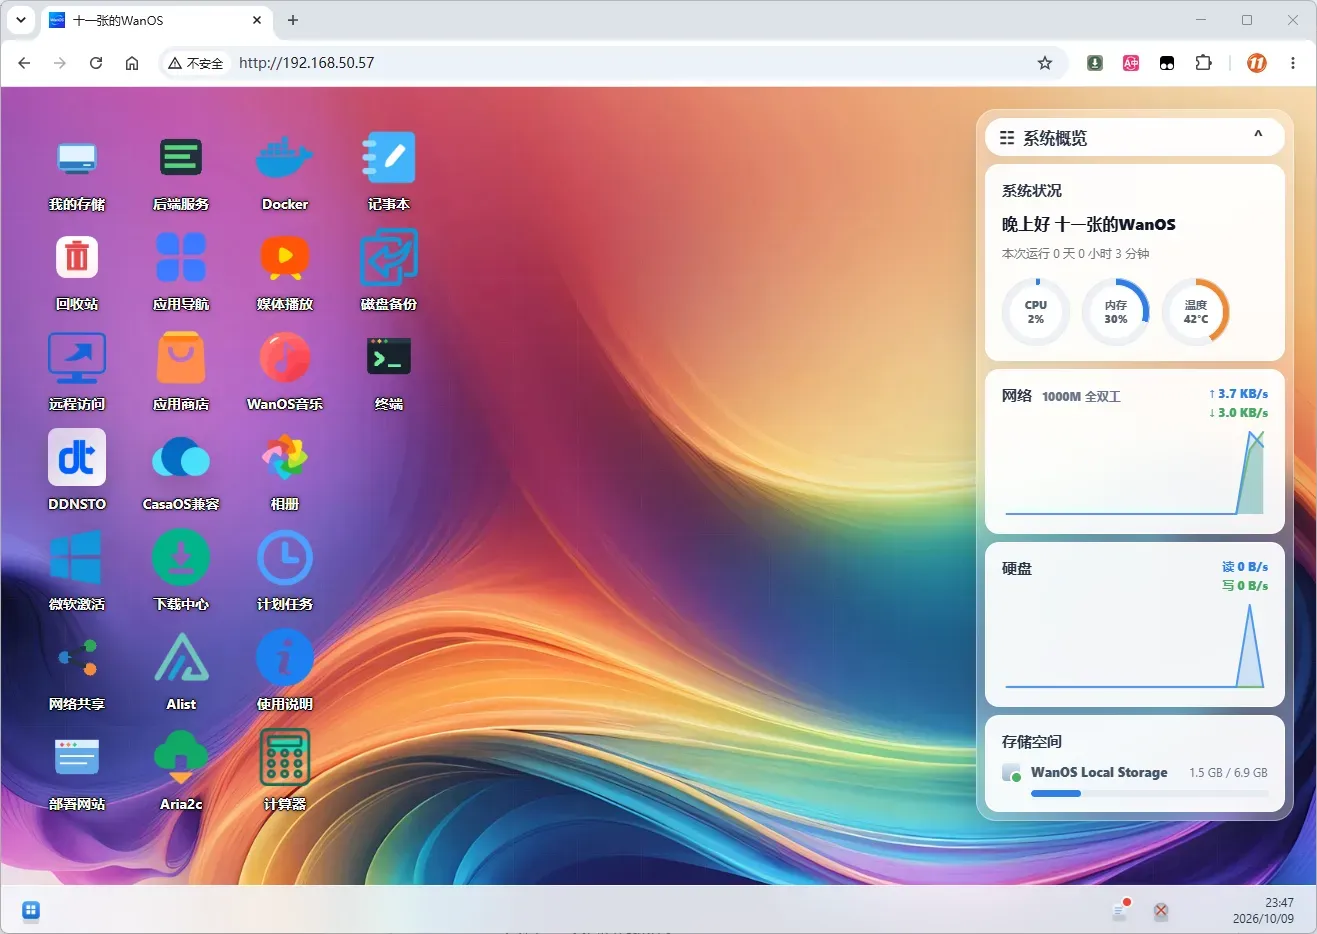Open the 我的存储 storage icon
The image size is (1317, 934).
77,158
